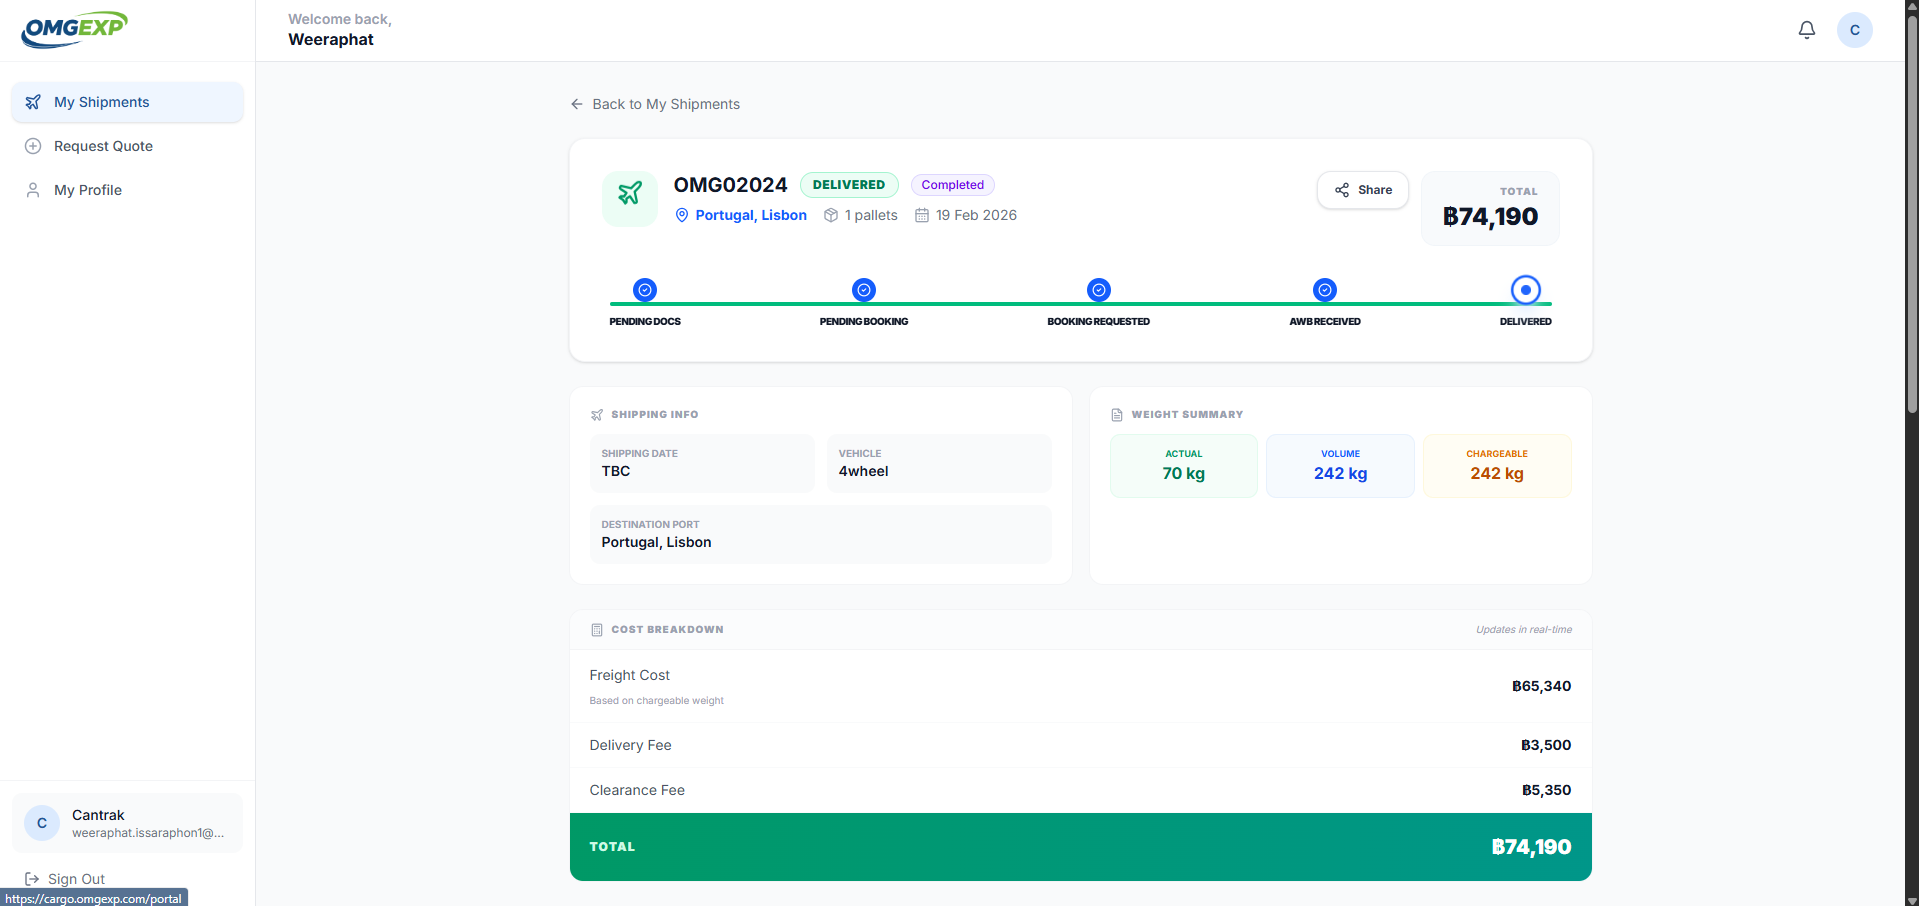Go back to My Shipments
The height and width of the screenshot is (906, 1919).
pos(655,104)
